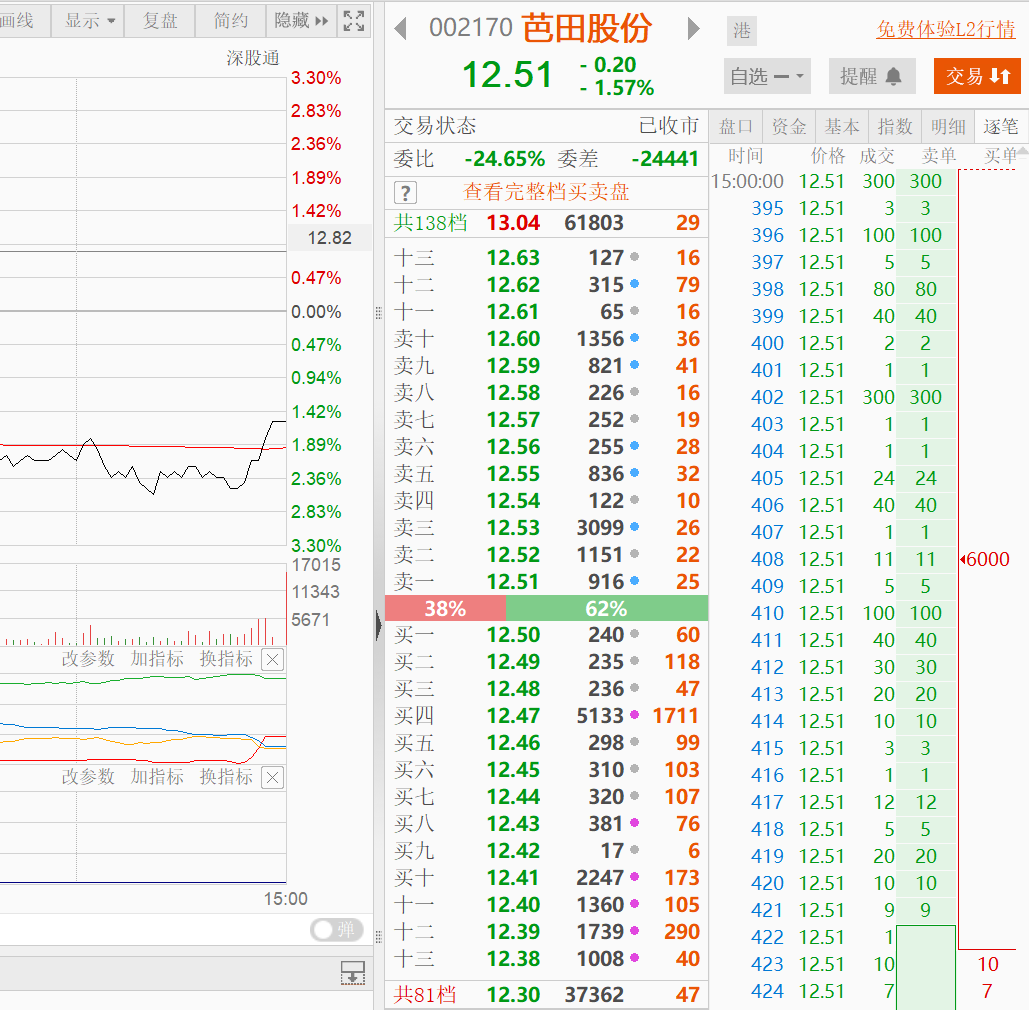This screenshot has height=1018, width=1029.
Task: Click the 6000 red marker
Action: [x=986, y=559]
